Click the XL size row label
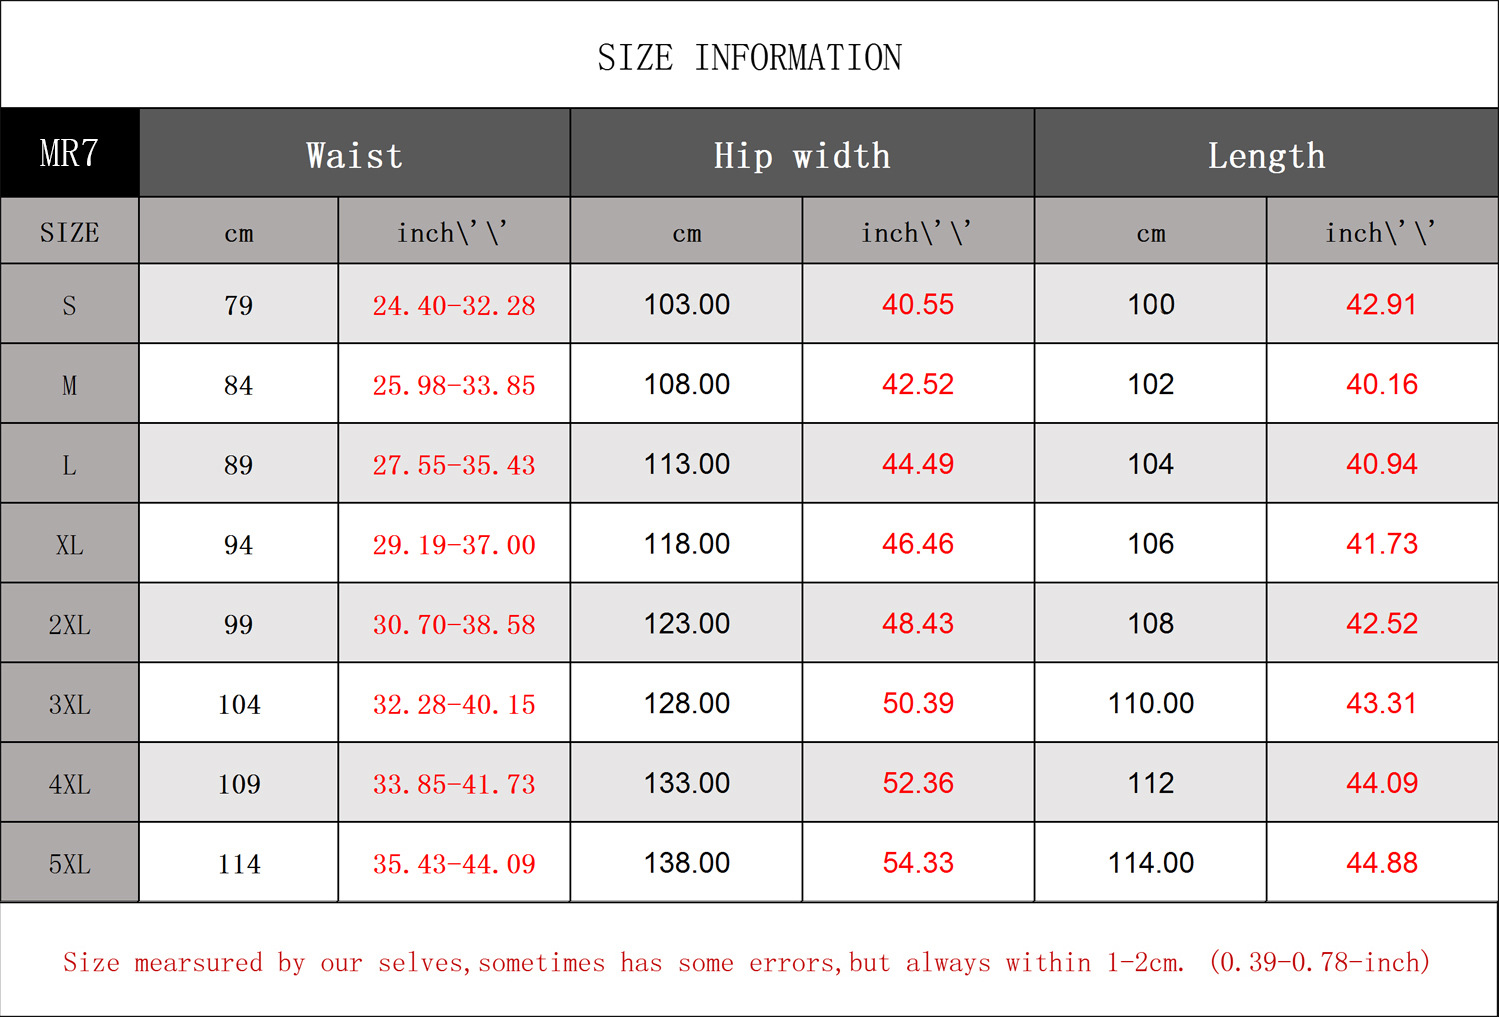 [x=69, y=545]
